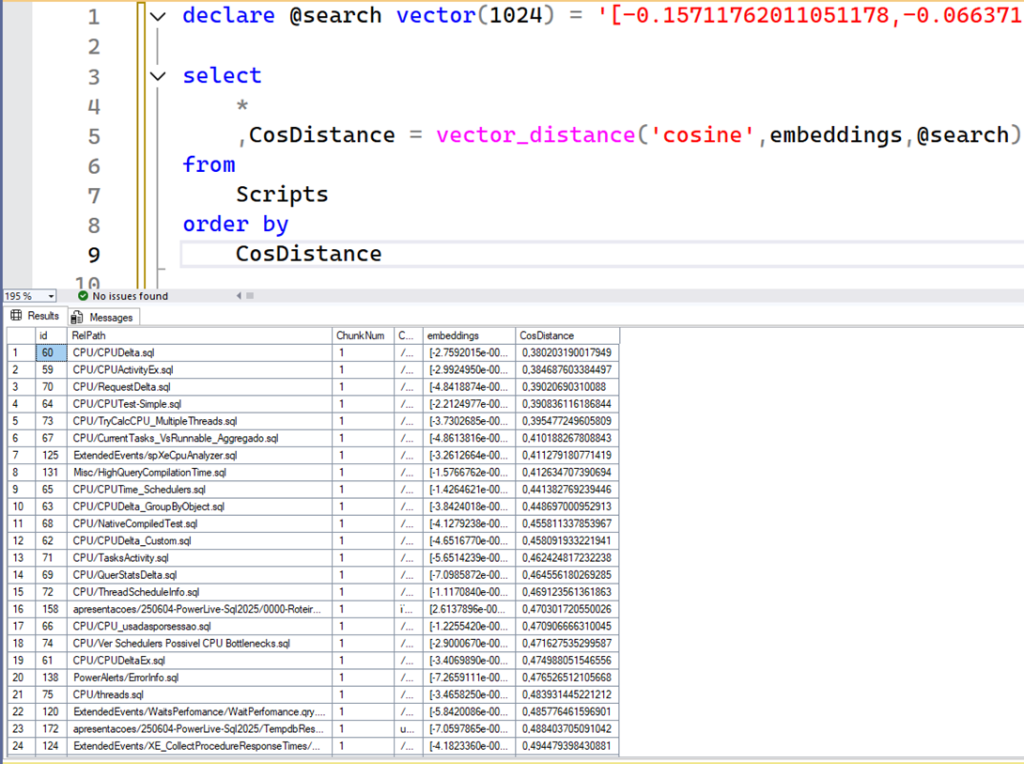This screenshot has height=764, width=1024.
Task: Click the green No issues found checkmark icon
Action: (x=83, y=296)
